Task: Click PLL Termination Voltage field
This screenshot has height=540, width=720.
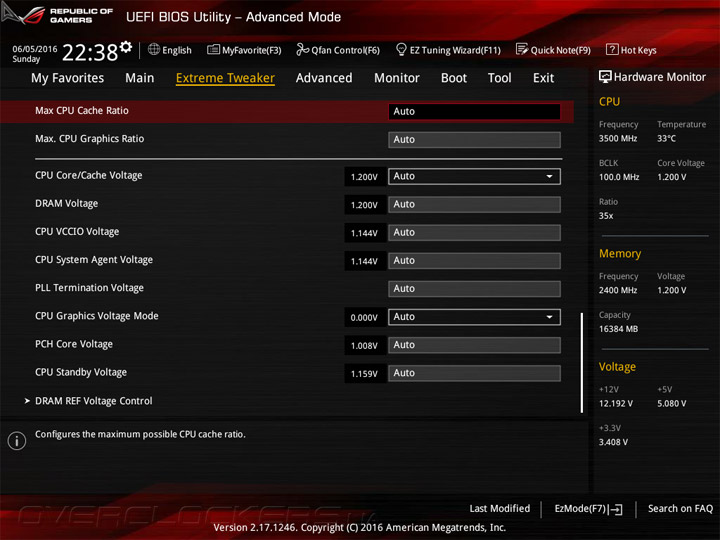Action: coord(474,289)
